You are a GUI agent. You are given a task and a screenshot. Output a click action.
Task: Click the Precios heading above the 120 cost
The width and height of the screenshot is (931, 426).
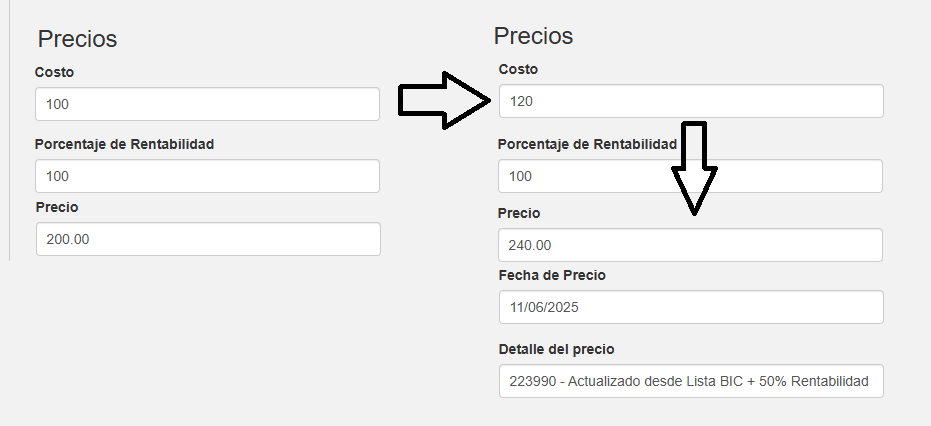(x=533, y=36)
